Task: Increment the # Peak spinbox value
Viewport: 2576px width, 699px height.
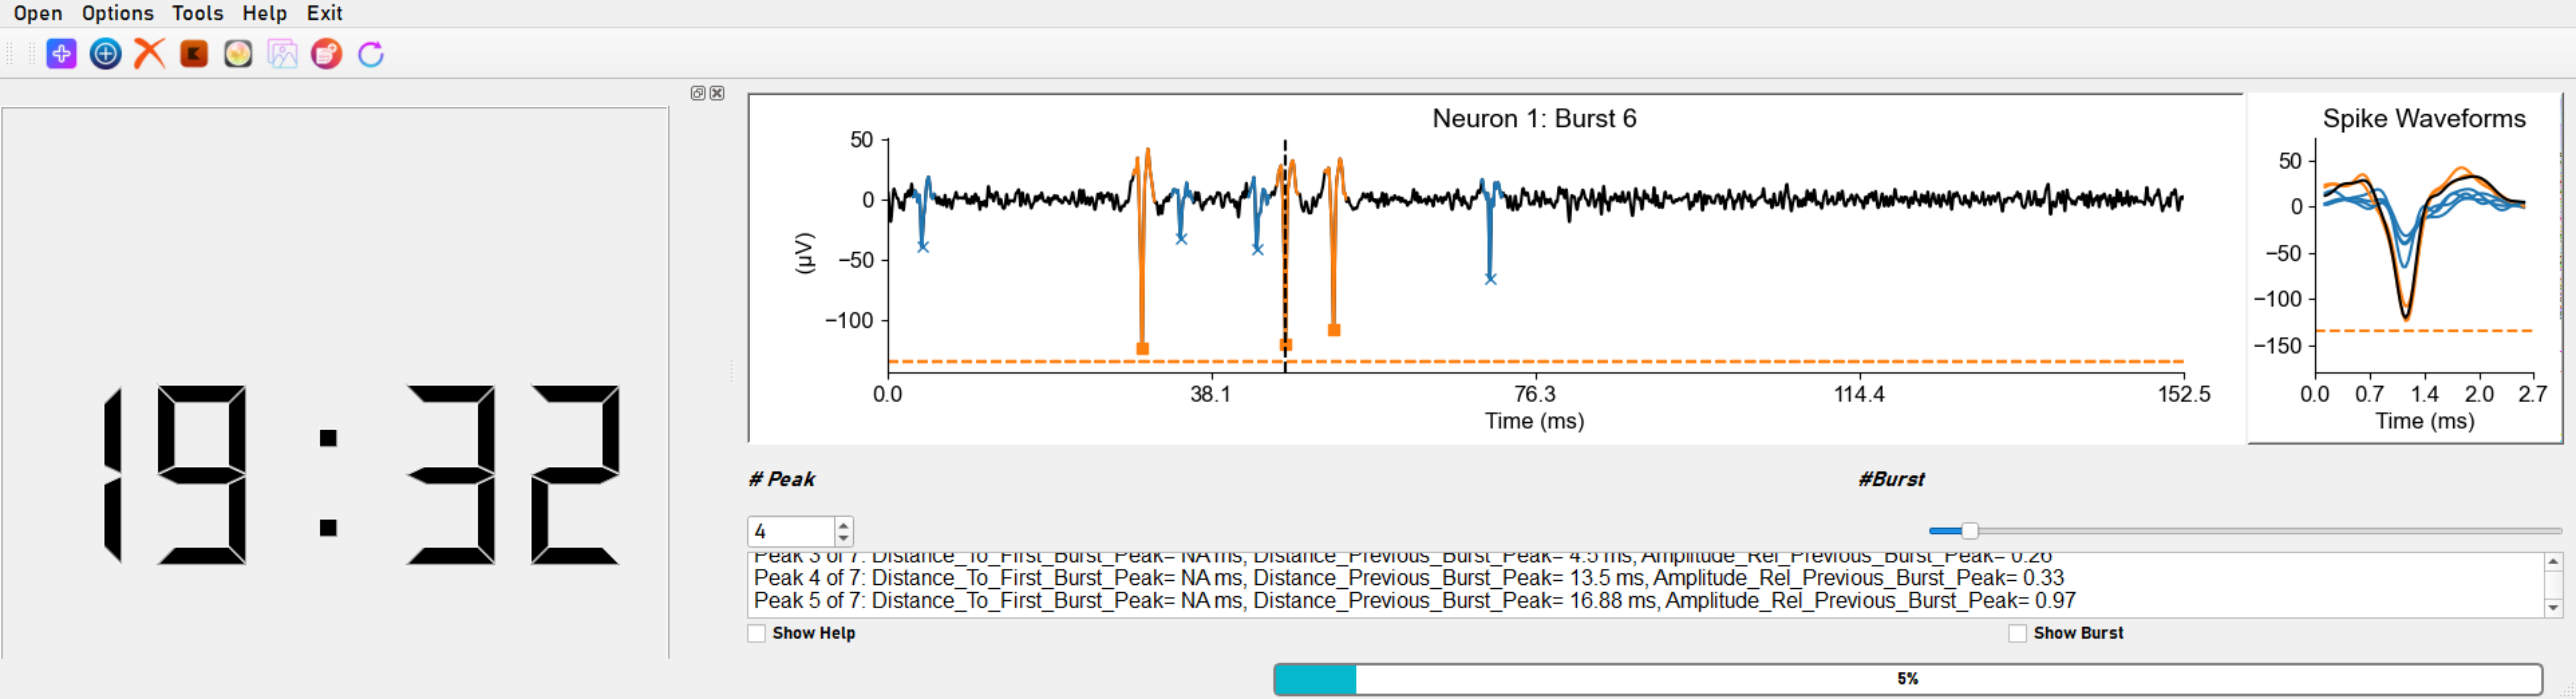Action: pos(844,524)
